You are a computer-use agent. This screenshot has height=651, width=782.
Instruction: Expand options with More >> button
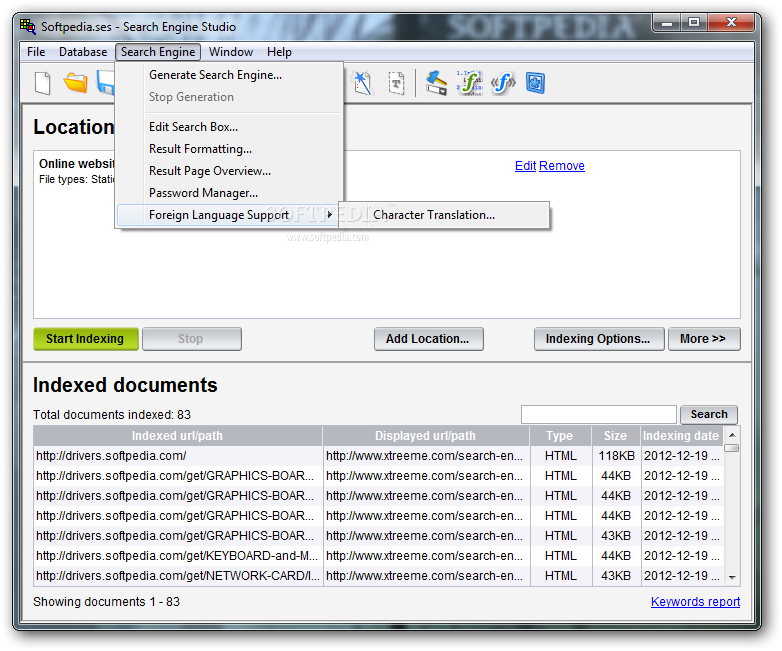tap(704, 339)
